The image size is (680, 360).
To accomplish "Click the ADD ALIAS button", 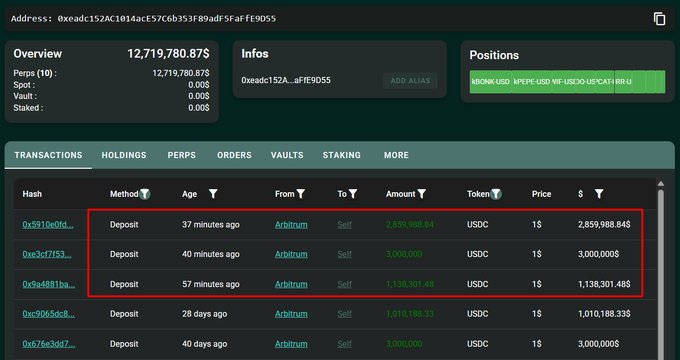I will pos(410,81).
